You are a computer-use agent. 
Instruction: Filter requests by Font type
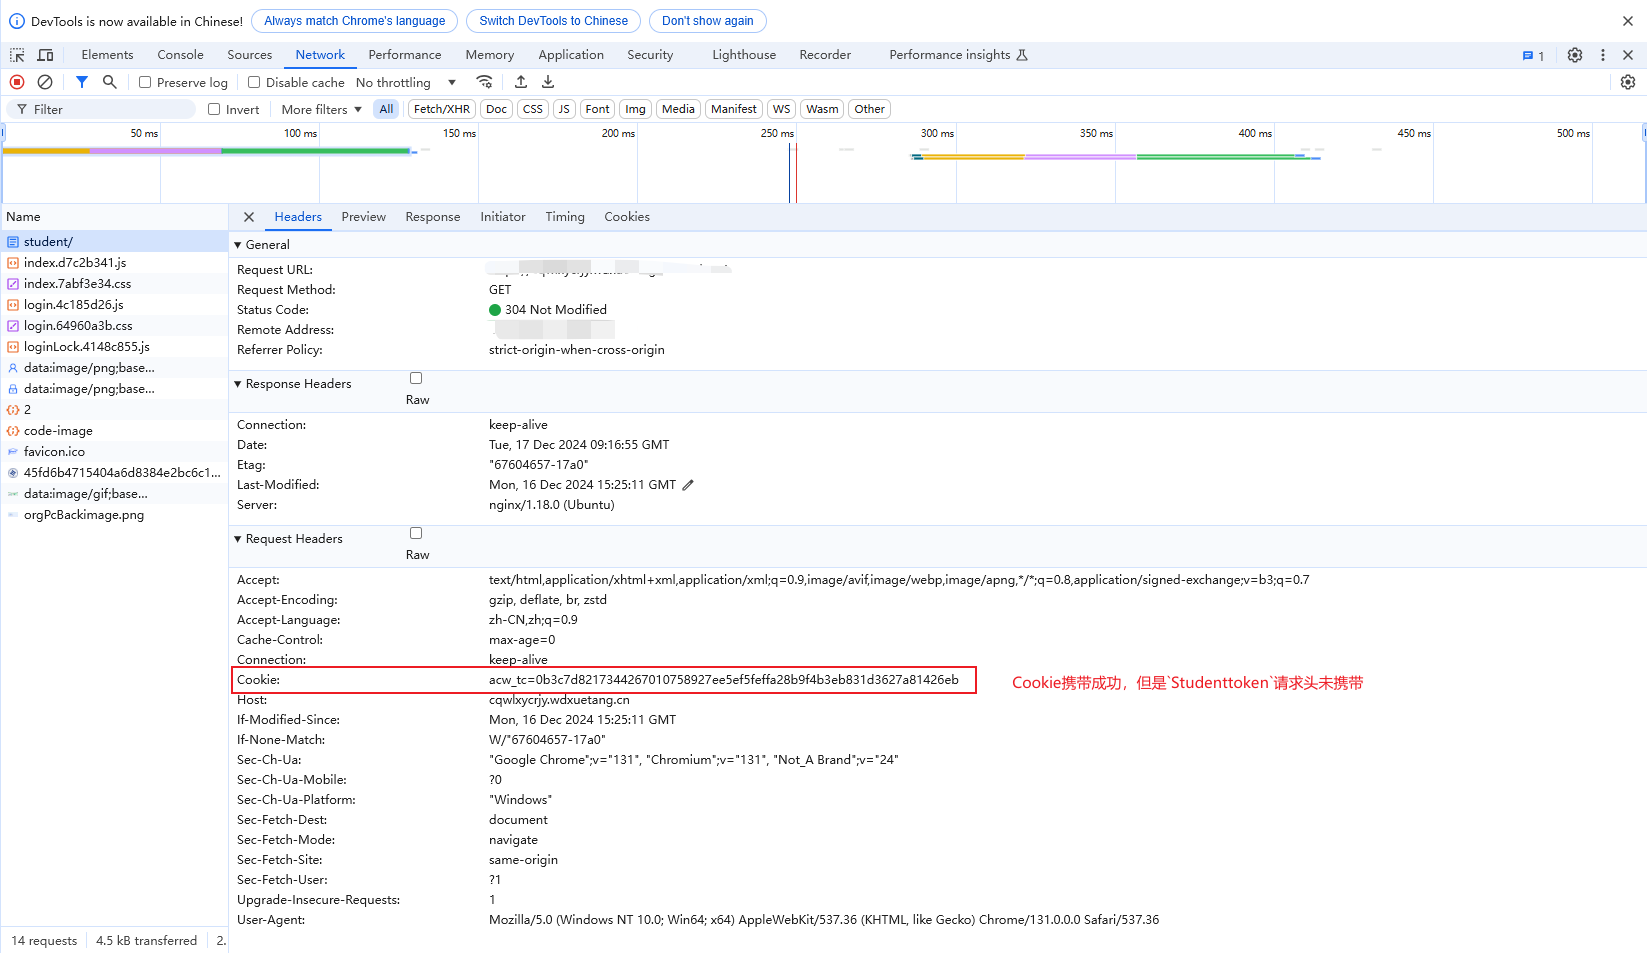(597, 109)
